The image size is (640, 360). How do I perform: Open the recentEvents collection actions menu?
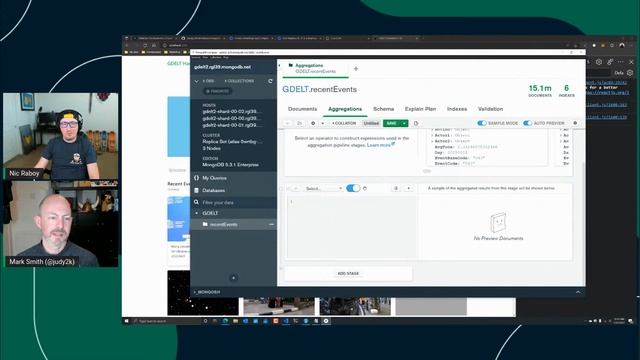coord(271,224)
